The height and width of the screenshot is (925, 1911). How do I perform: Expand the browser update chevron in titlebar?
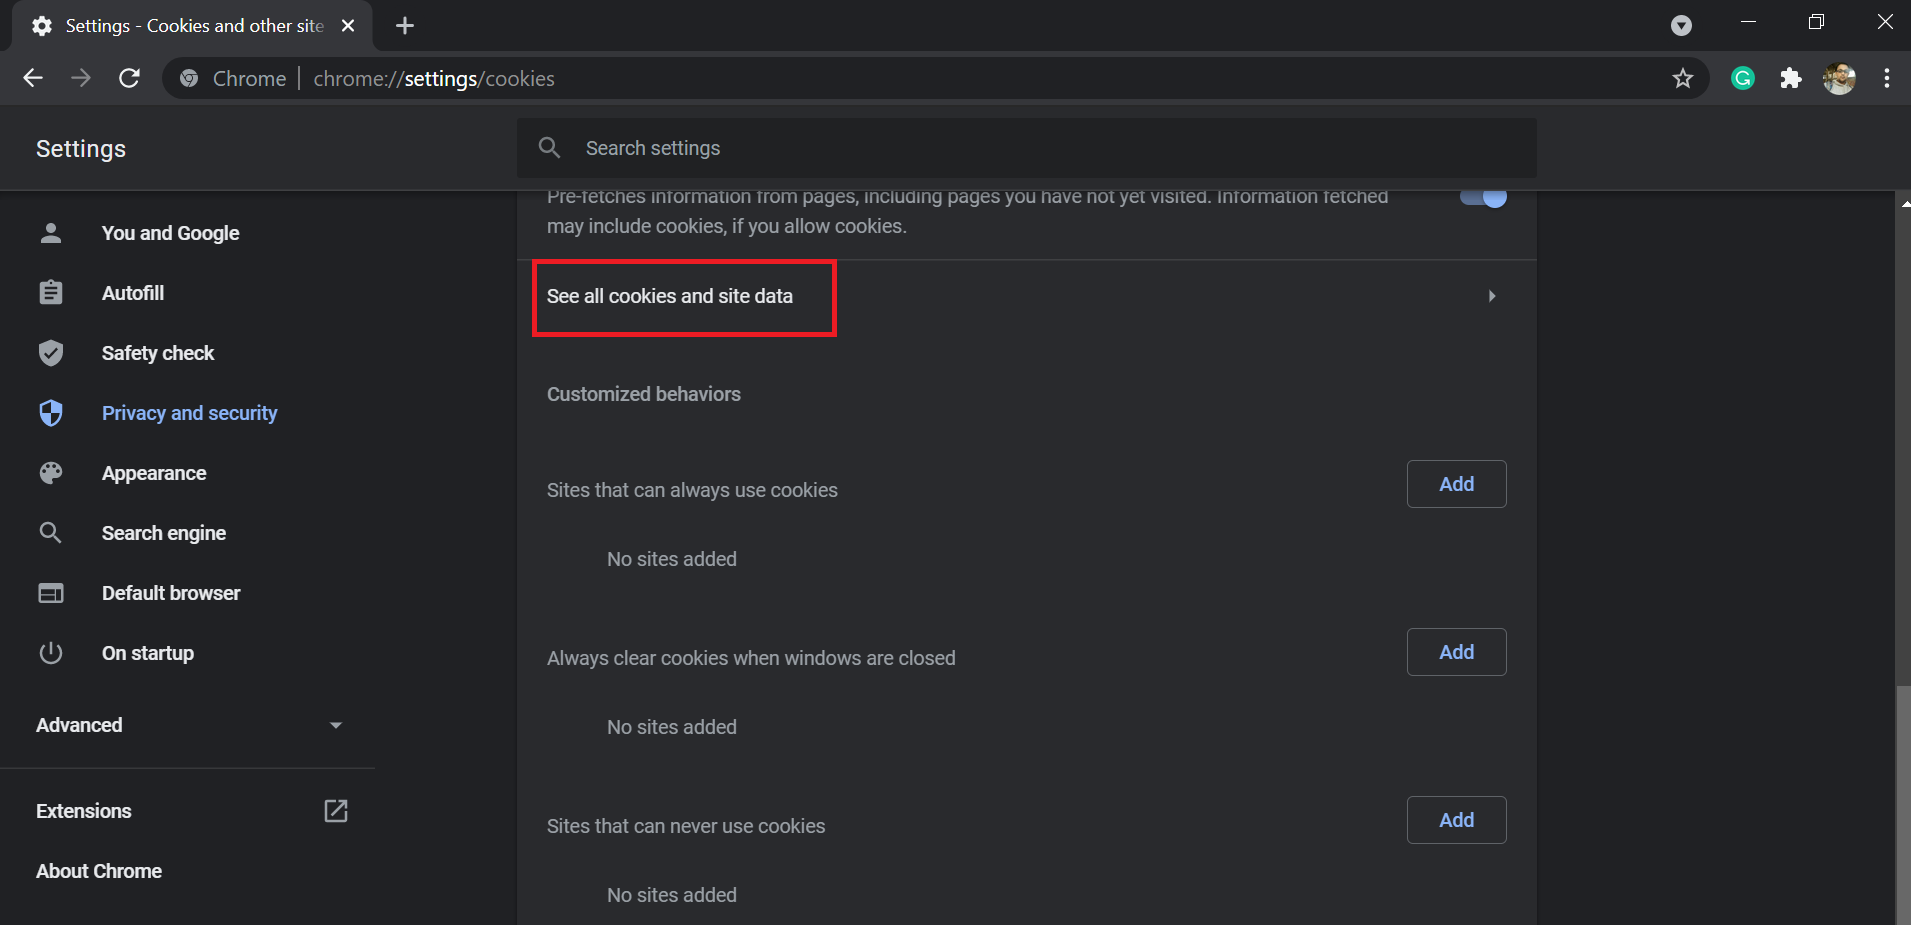(x=1681, y=25)
